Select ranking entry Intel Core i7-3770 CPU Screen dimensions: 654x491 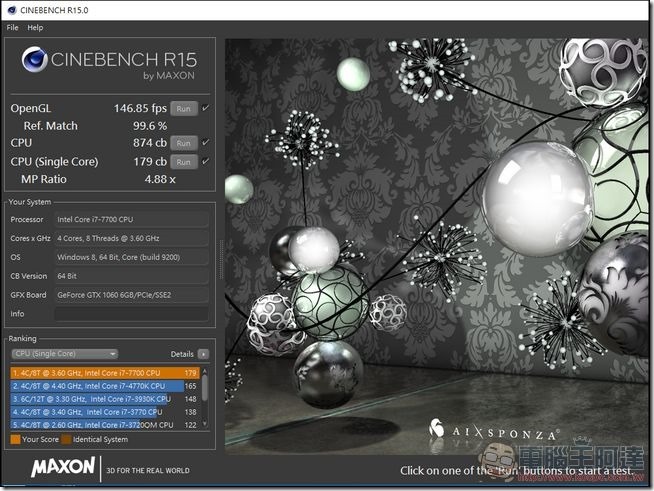coord(105,412)
